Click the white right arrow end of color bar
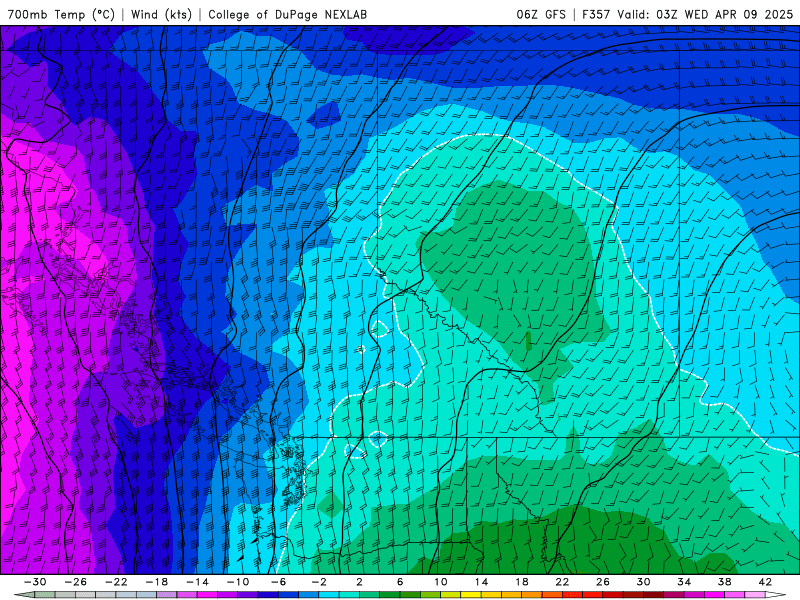This screenshot has width=800, height=600. 776,595
